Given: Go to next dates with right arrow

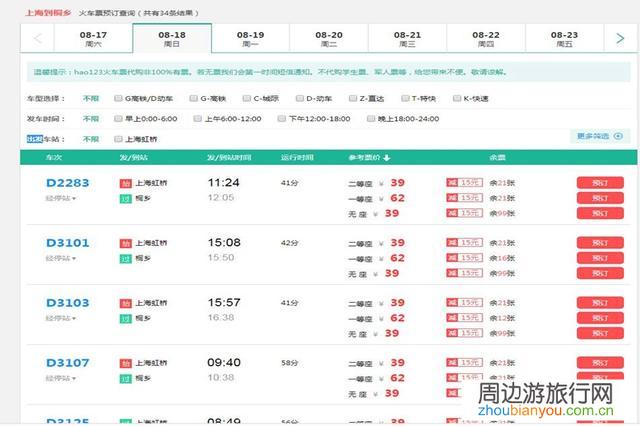Looking at the screenshot, I should 620,39.
